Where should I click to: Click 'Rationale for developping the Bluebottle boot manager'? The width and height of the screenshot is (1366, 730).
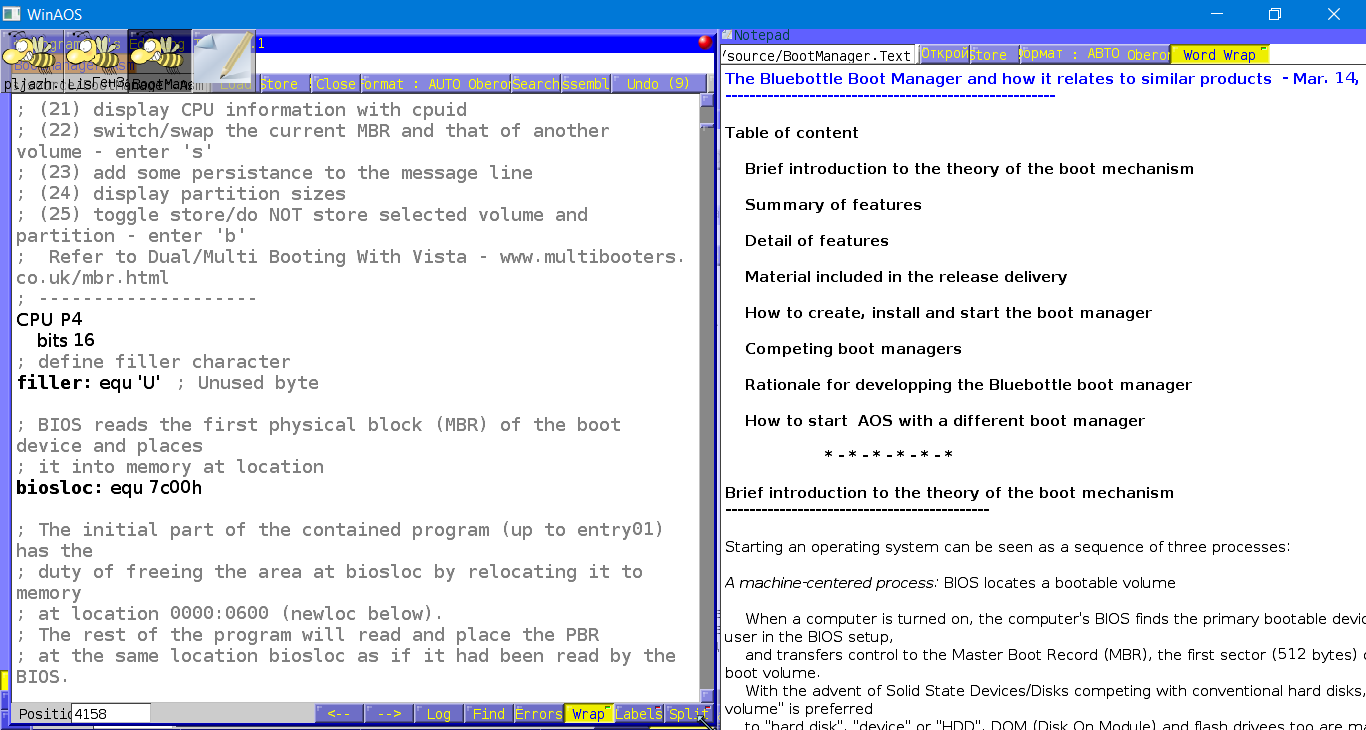coord(968,385)
